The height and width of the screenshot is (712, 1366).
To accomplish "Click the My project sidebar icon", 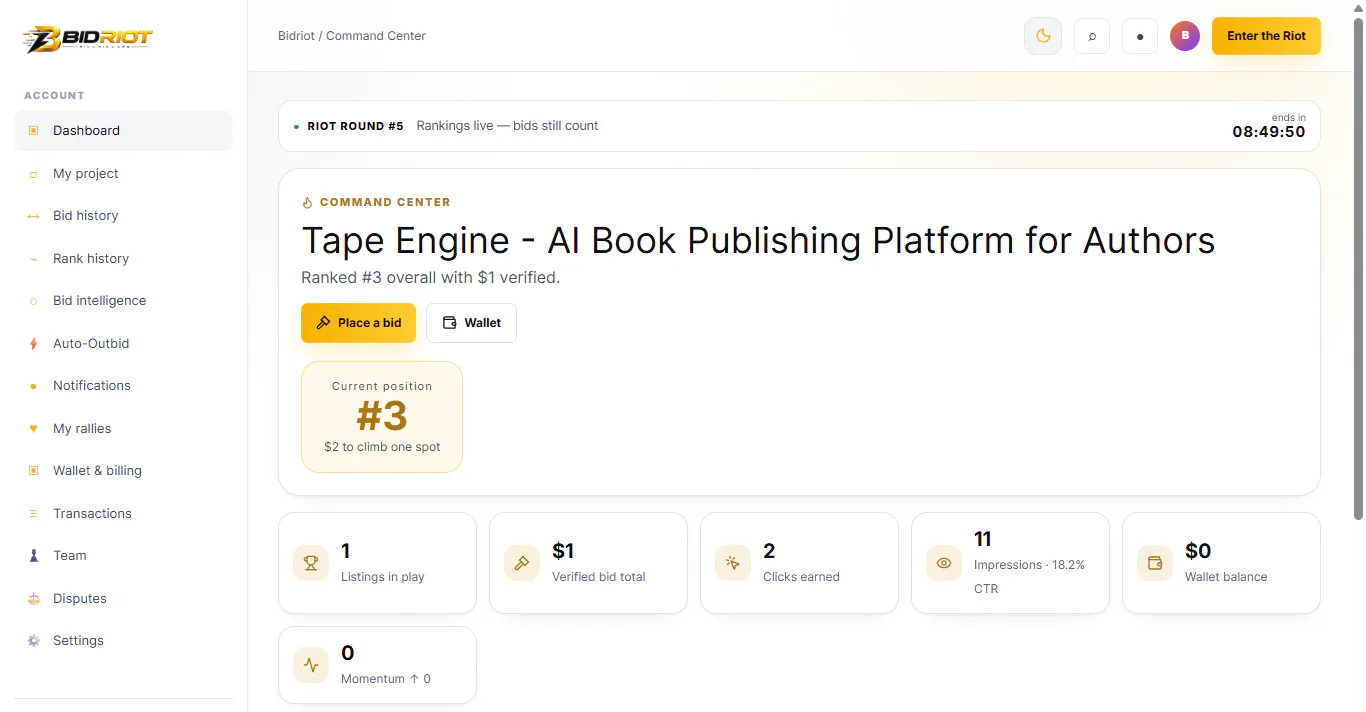I will pos(33,174).
